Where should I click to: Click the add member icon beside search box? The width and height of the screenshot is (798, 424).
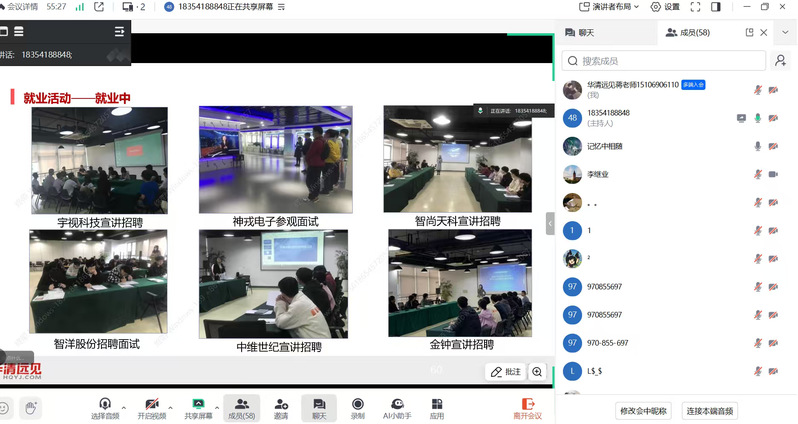780,61
